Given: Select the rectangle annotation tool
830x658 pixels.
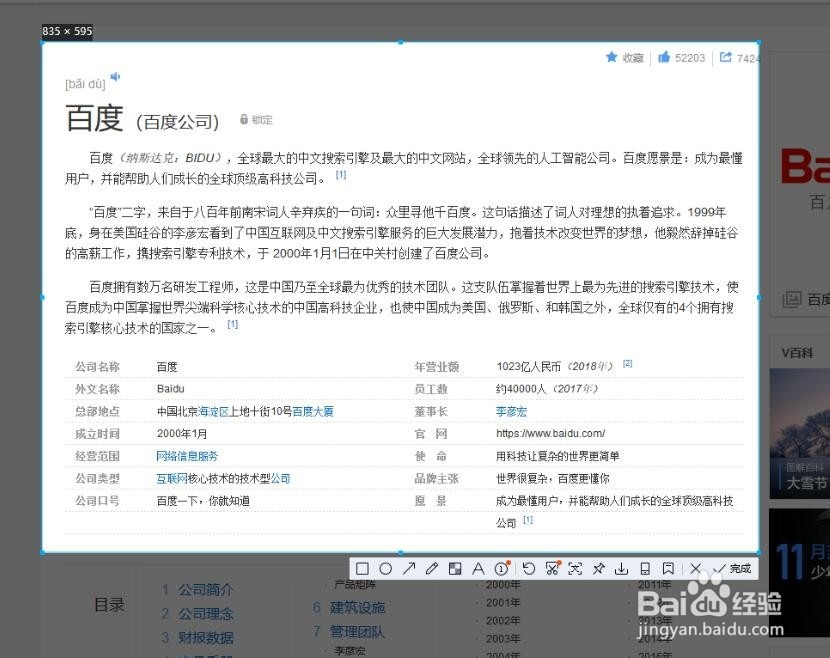Looking at the screenshot, I should (x=362, y=569).
